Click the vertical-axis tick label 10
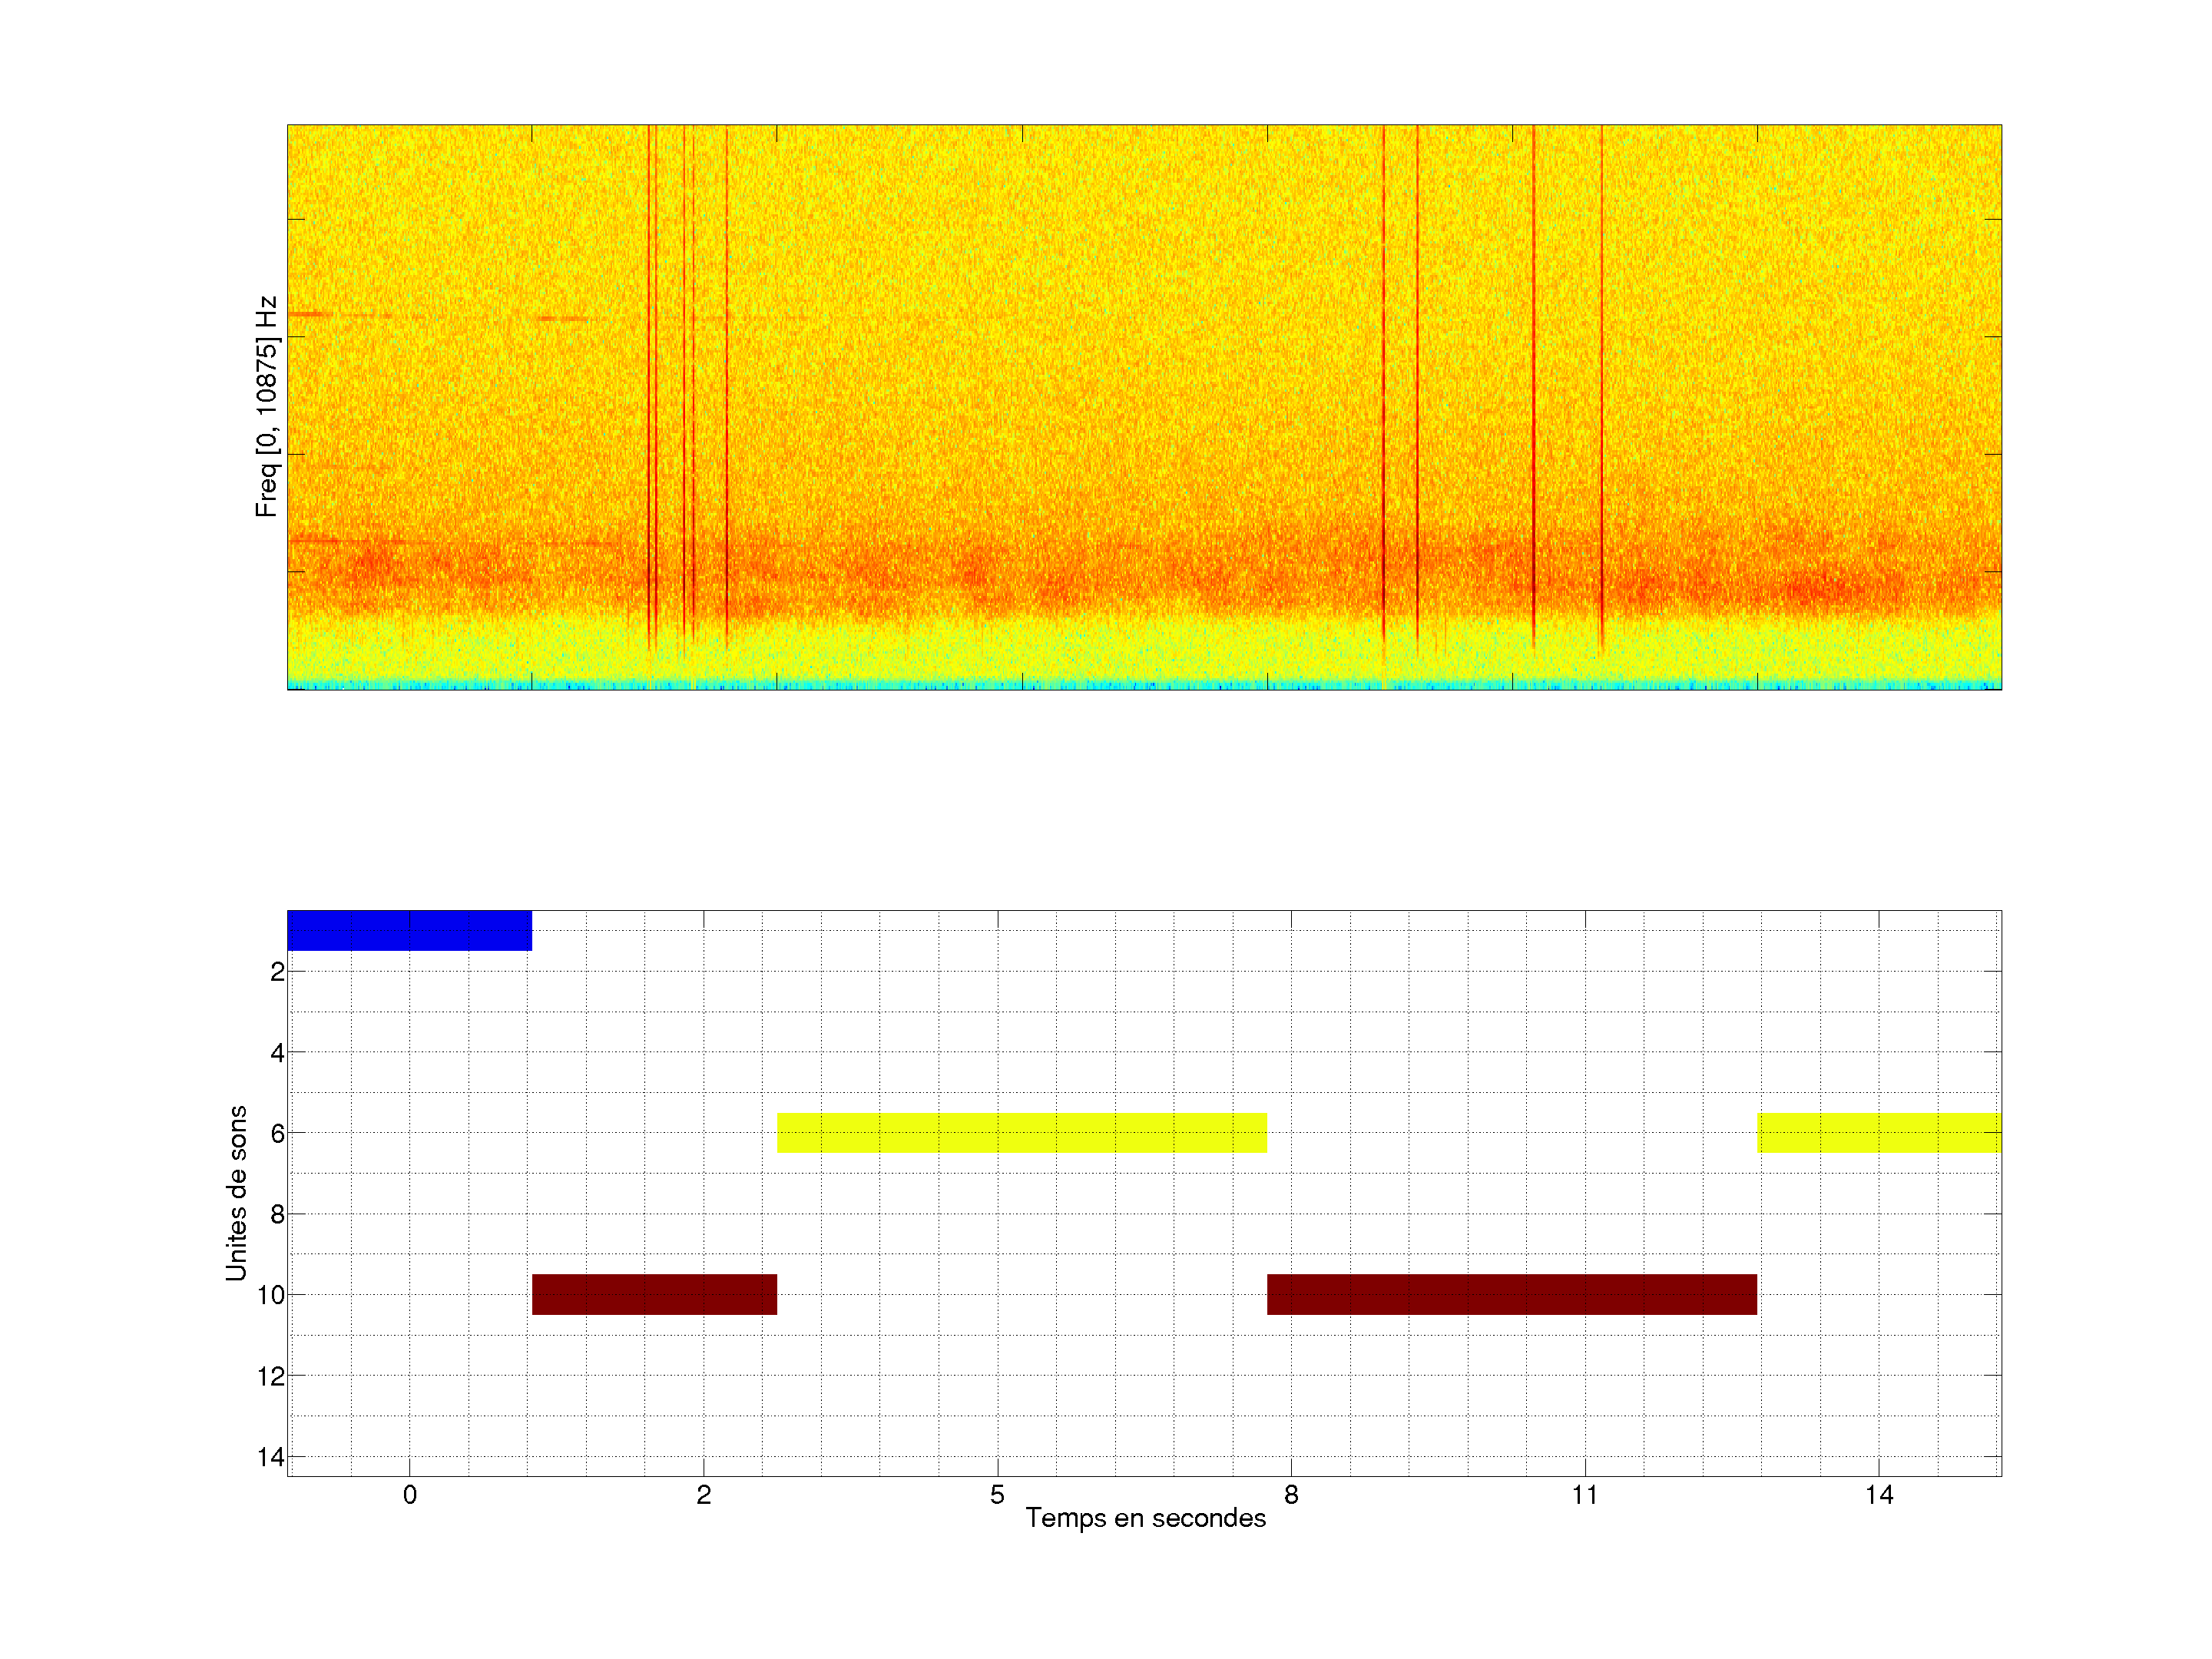2212x1659 pixels. 270,1295
